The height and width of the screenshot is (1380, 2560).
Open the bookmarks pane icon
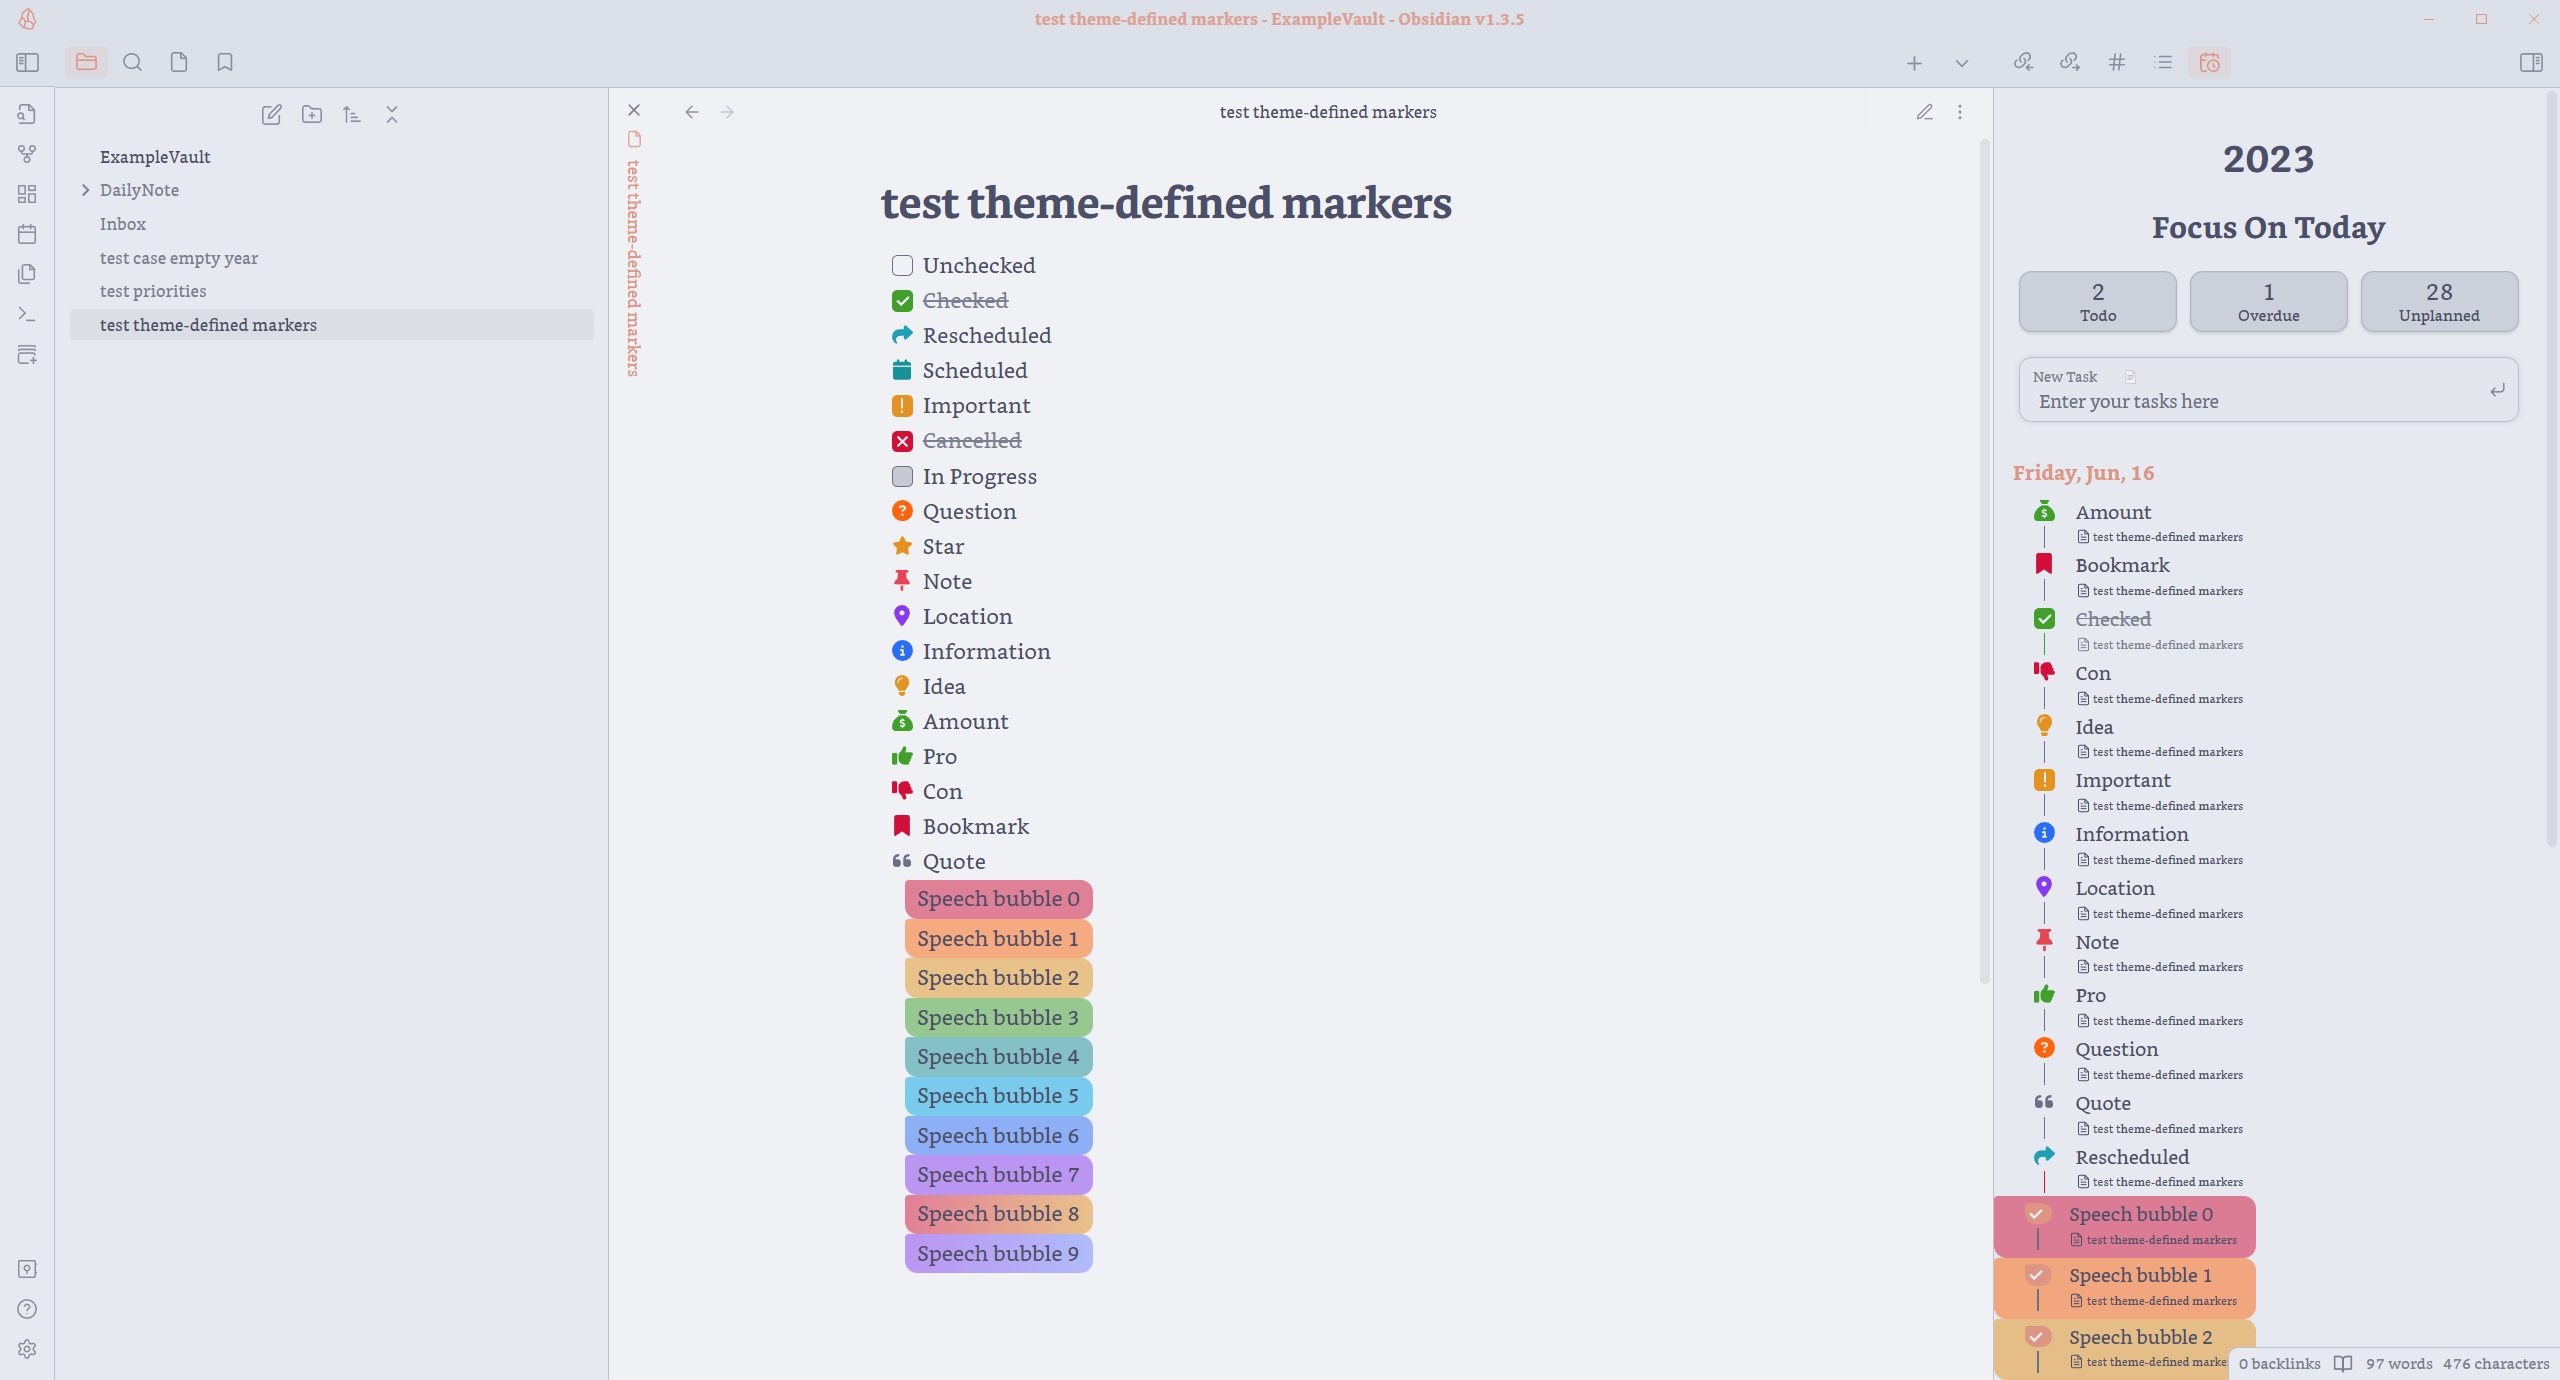[225, 62]
